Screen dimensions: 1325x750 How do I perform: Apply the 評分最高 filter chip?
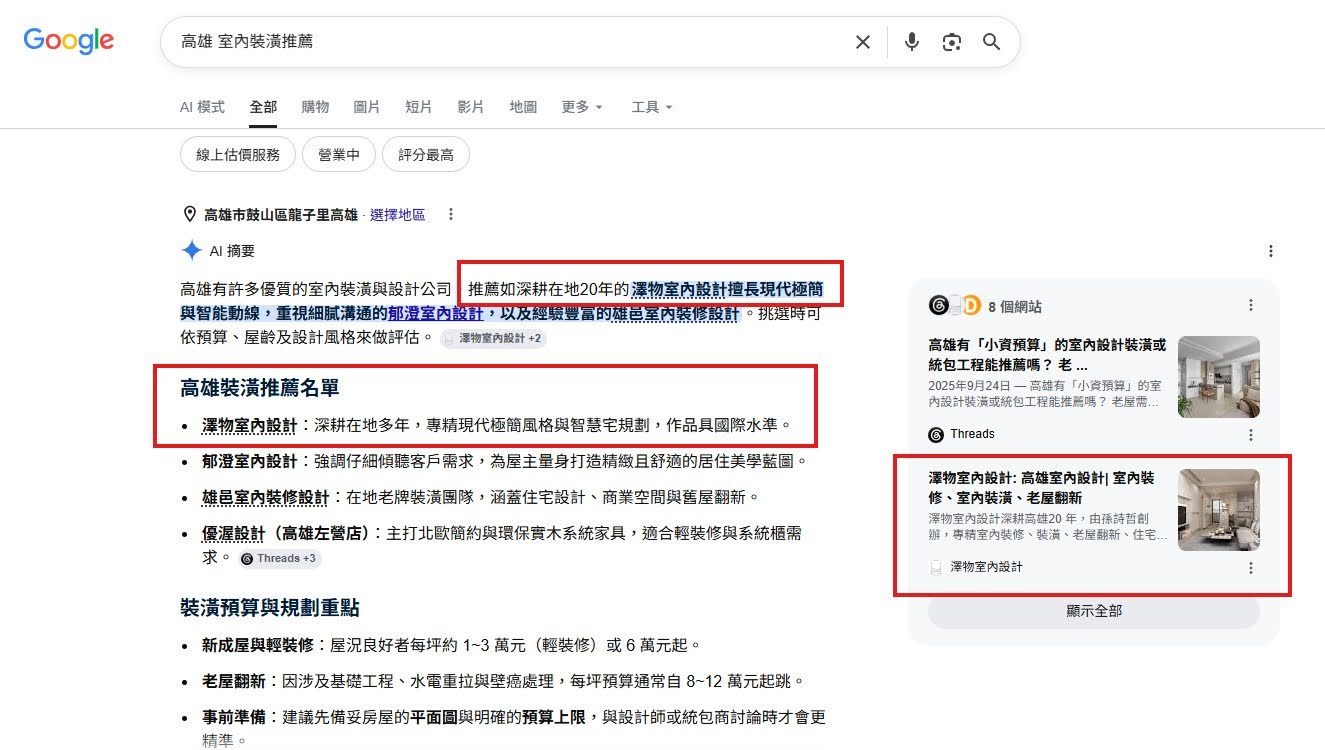coord(426,154)
